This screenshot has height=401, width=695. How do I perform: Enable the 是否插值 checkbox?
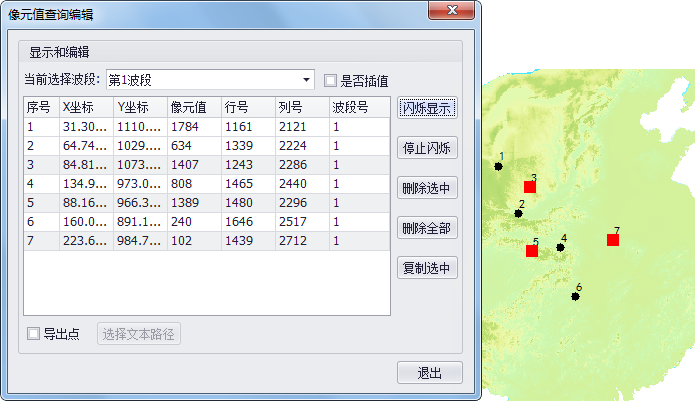[330, 80]
